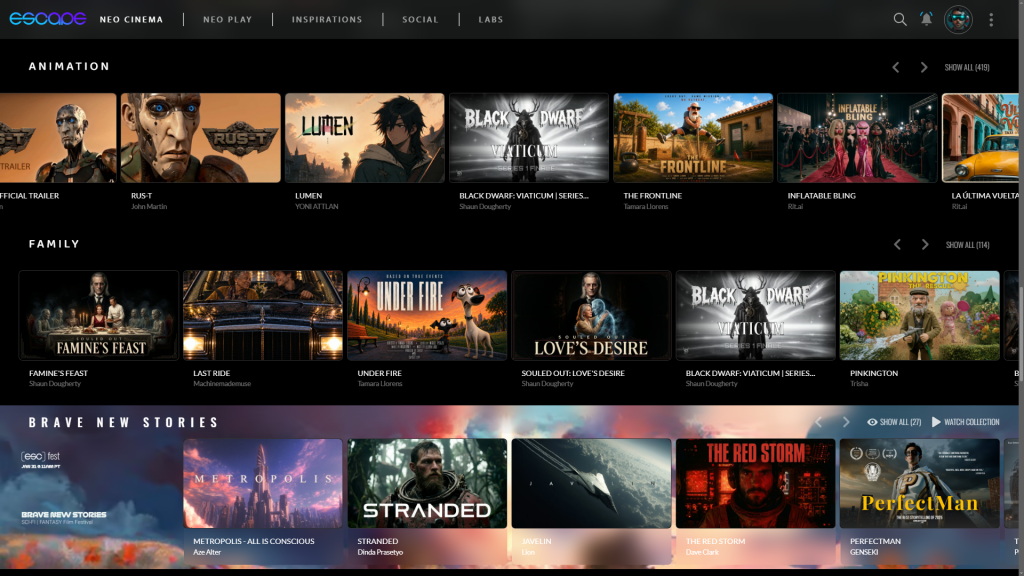Open the Souled Out: Love's Desire thumbnail
Screen dimensions: 1024x576
(591, 315)
